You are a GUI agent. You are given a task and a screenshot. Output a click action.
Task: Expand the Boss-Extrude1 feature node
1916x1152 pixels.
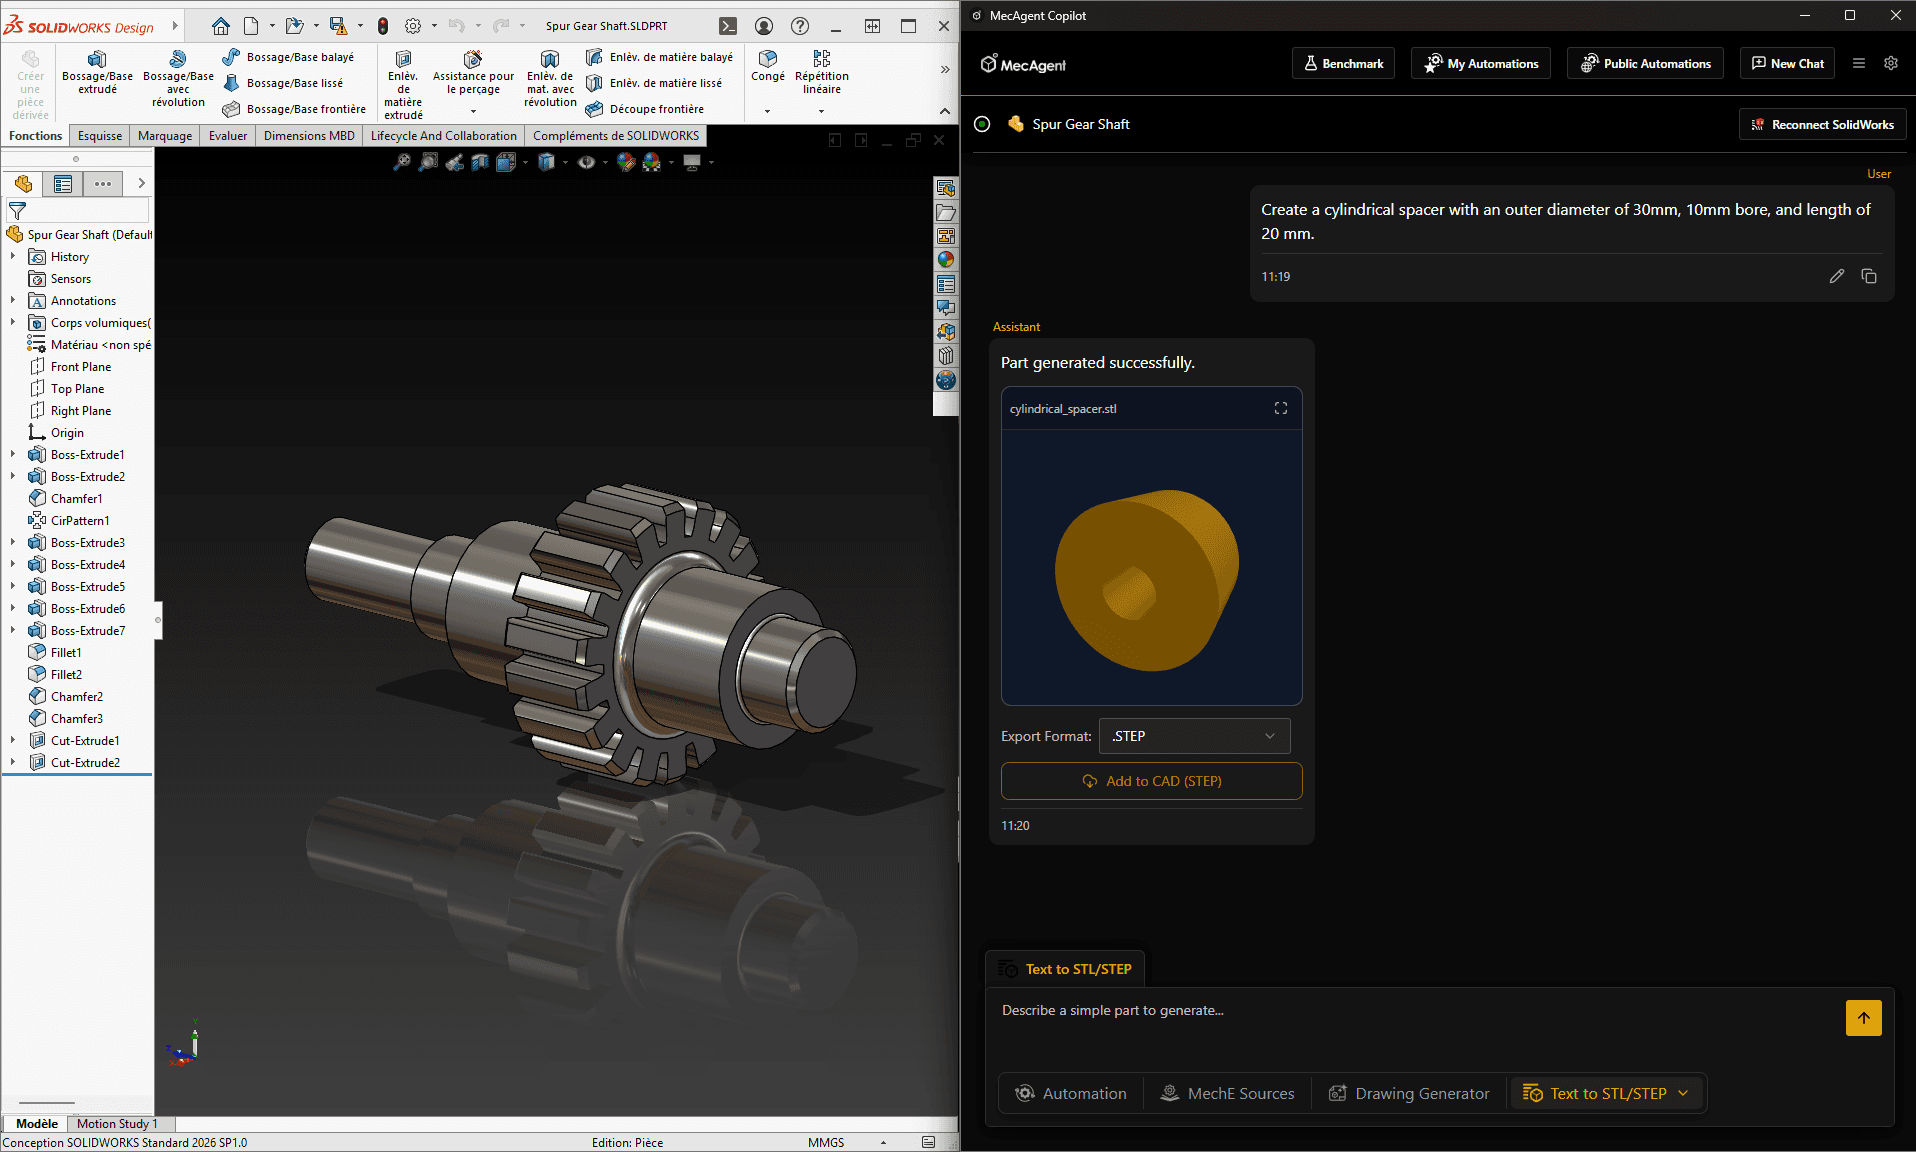(x=13, y=455)
